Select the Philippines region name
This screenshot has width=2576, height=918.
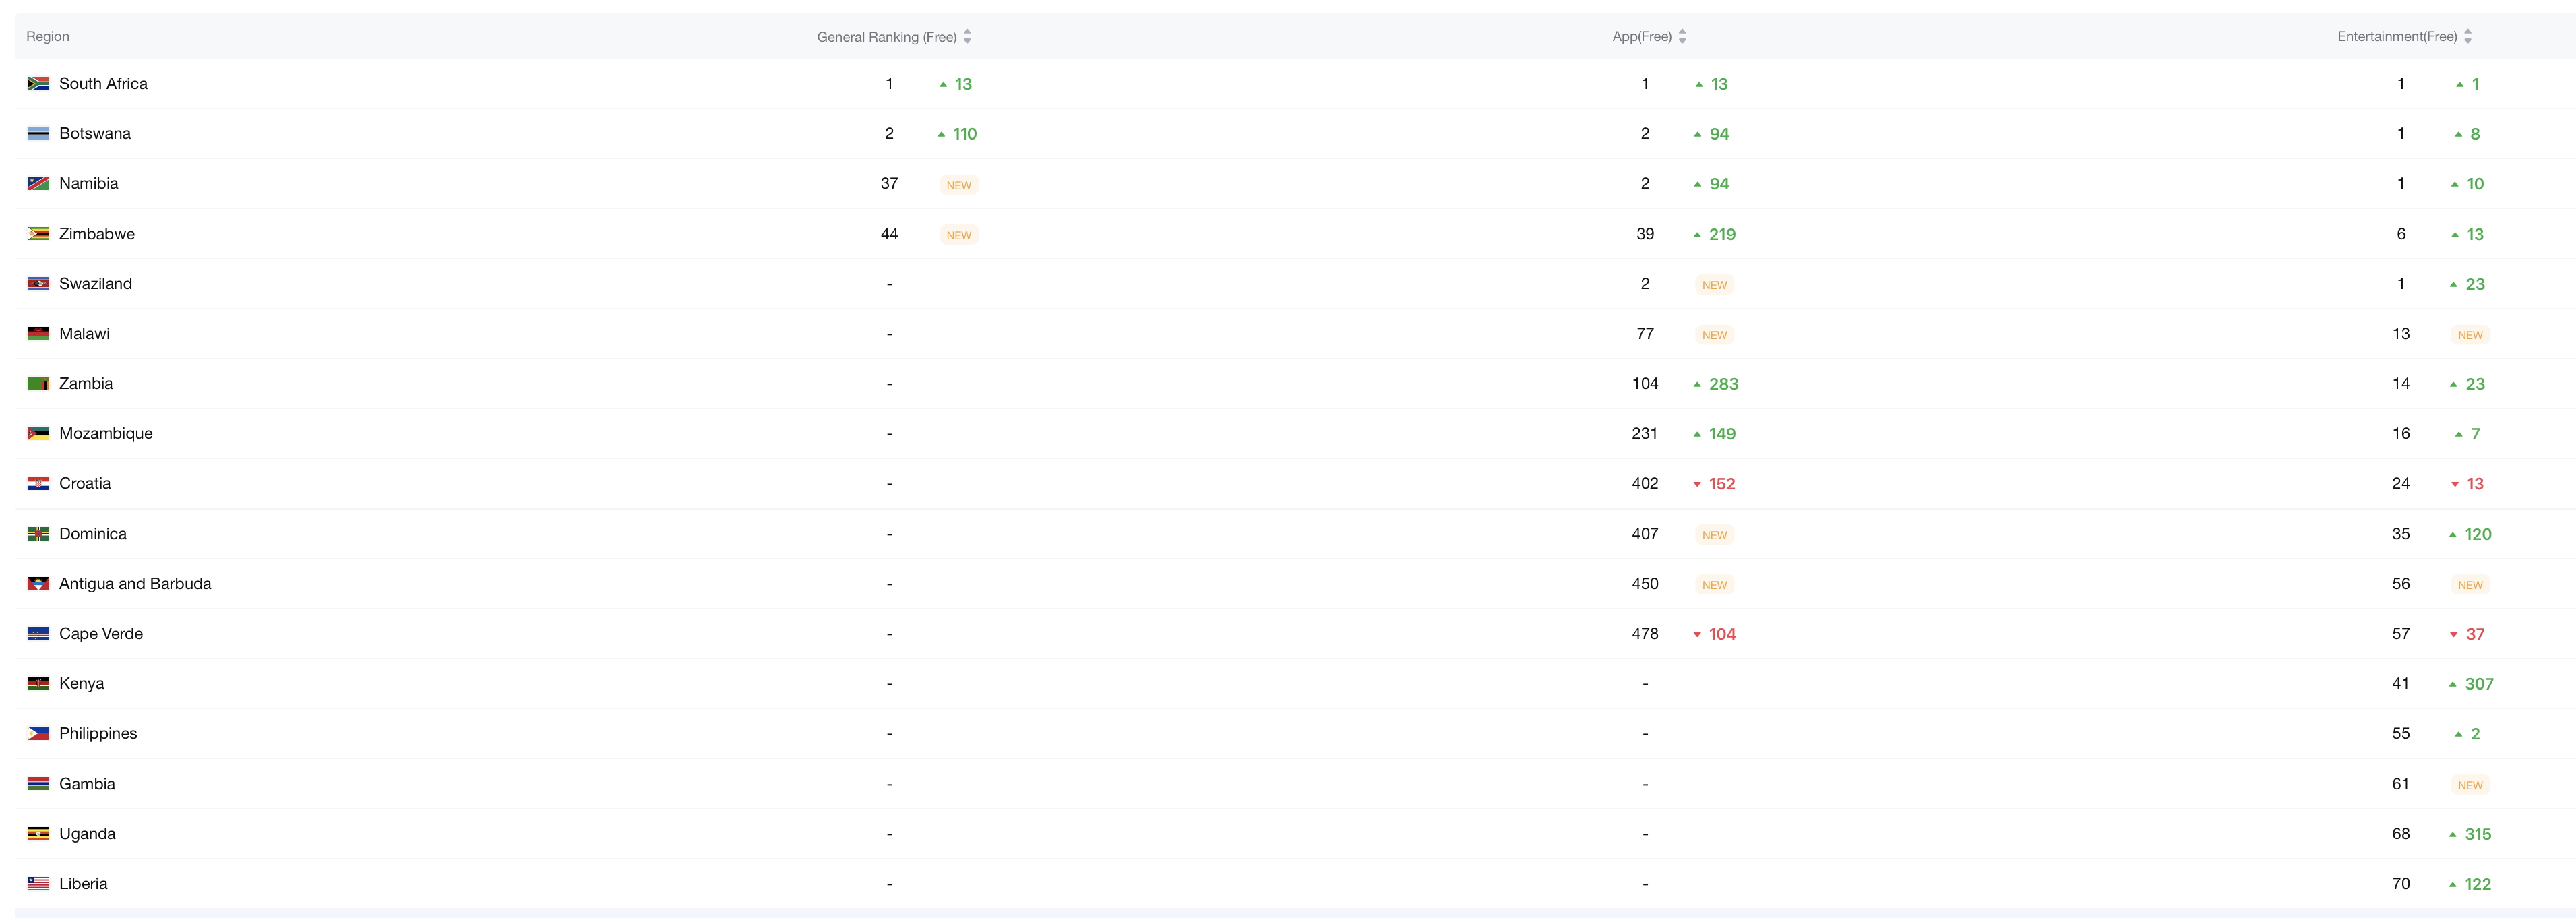pos(98,734)
